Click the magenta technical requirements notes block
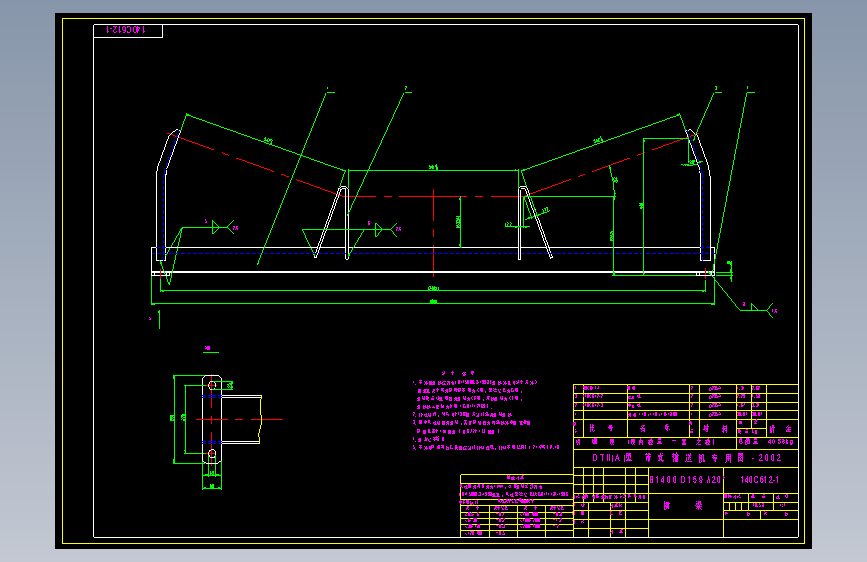The width and height of the screenshot is (867, 562). point(485,411)
